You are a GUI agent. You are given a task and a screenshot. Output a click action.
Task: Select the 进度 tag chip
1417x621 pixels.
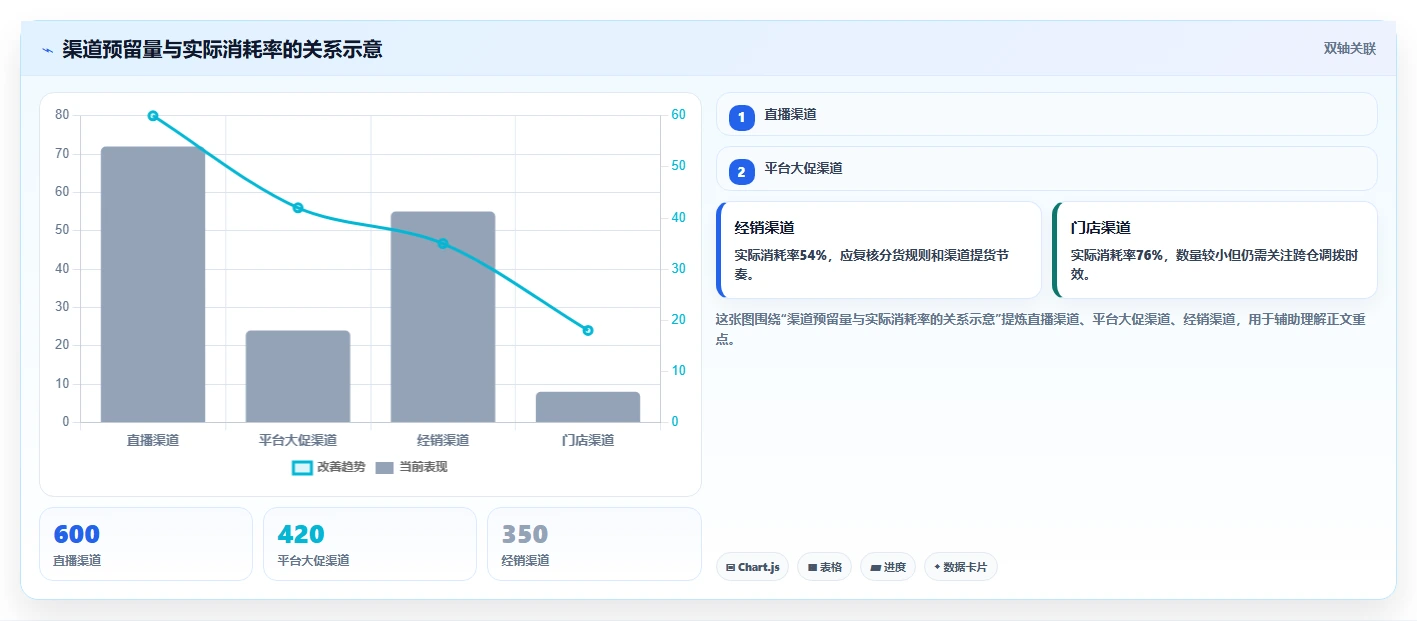pos(888,567)
